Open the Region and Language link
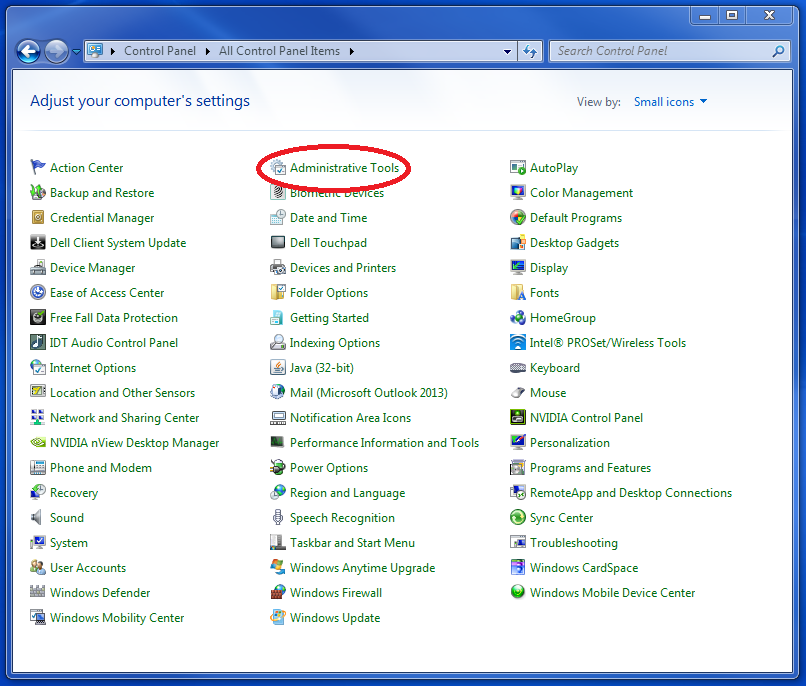The image size is (806, 686). [x=347, y=493]
